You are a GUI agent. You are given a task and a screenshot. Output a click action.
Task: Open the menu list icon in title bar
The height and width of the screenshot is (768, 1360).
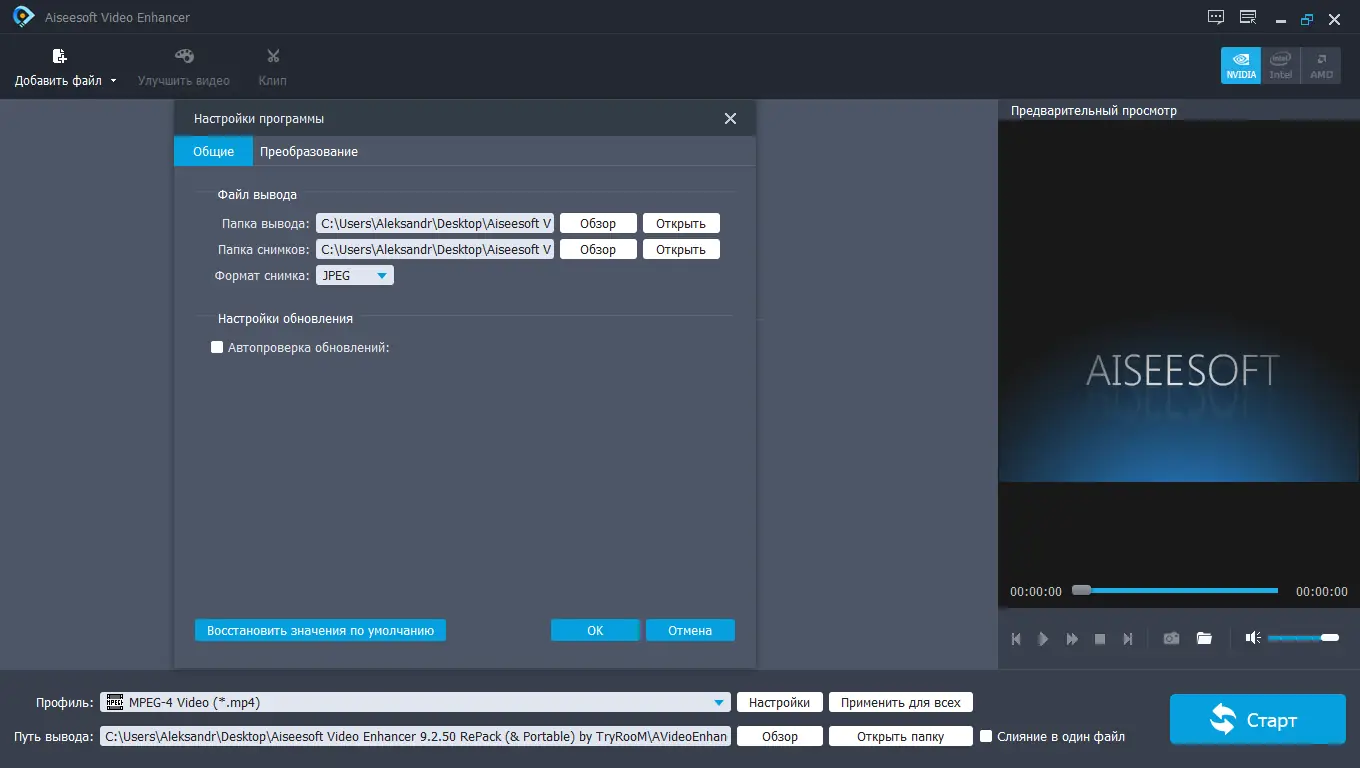click(1248, 17)
